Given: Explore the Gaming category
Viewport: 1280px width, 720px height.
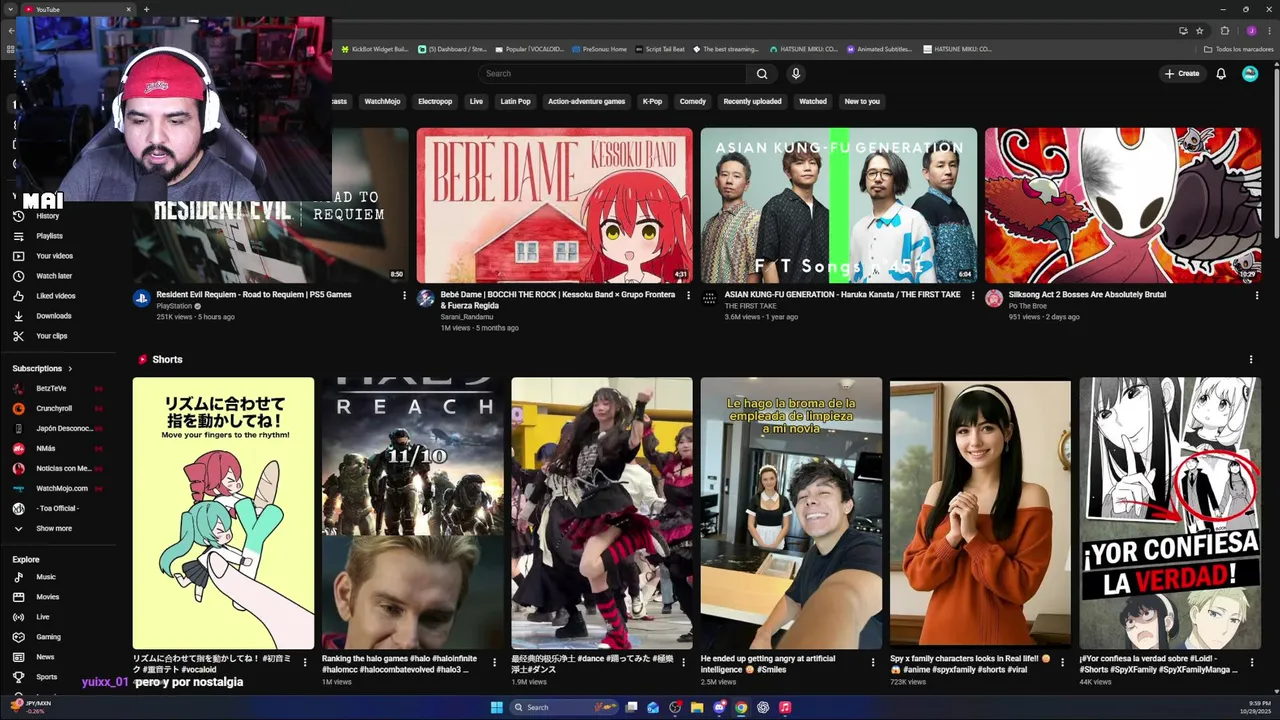Looking at the screenshot, I should (48, 637).
